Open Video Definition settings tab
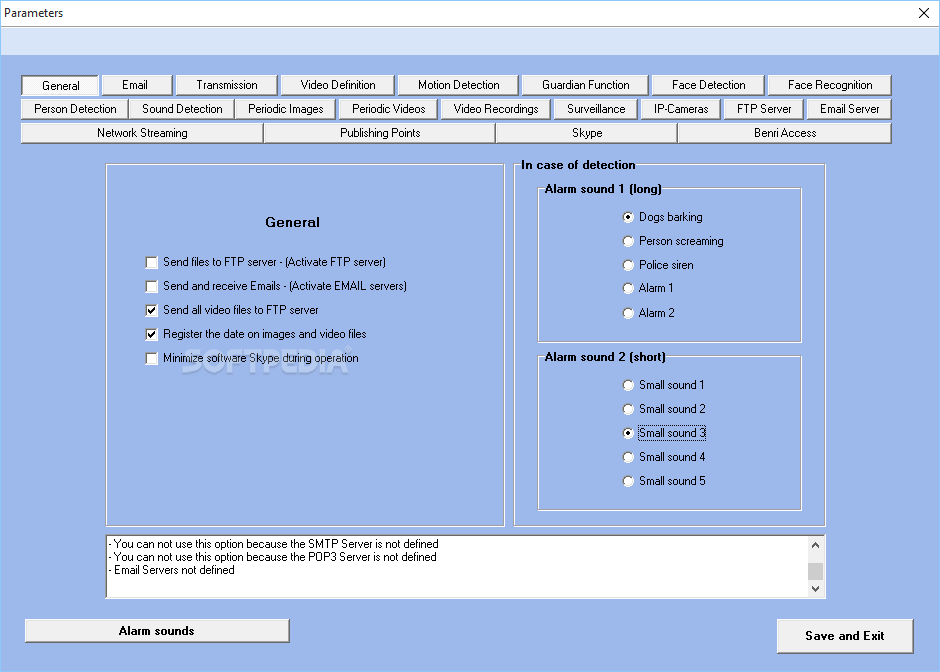The image size is (940, 672). 338,85
